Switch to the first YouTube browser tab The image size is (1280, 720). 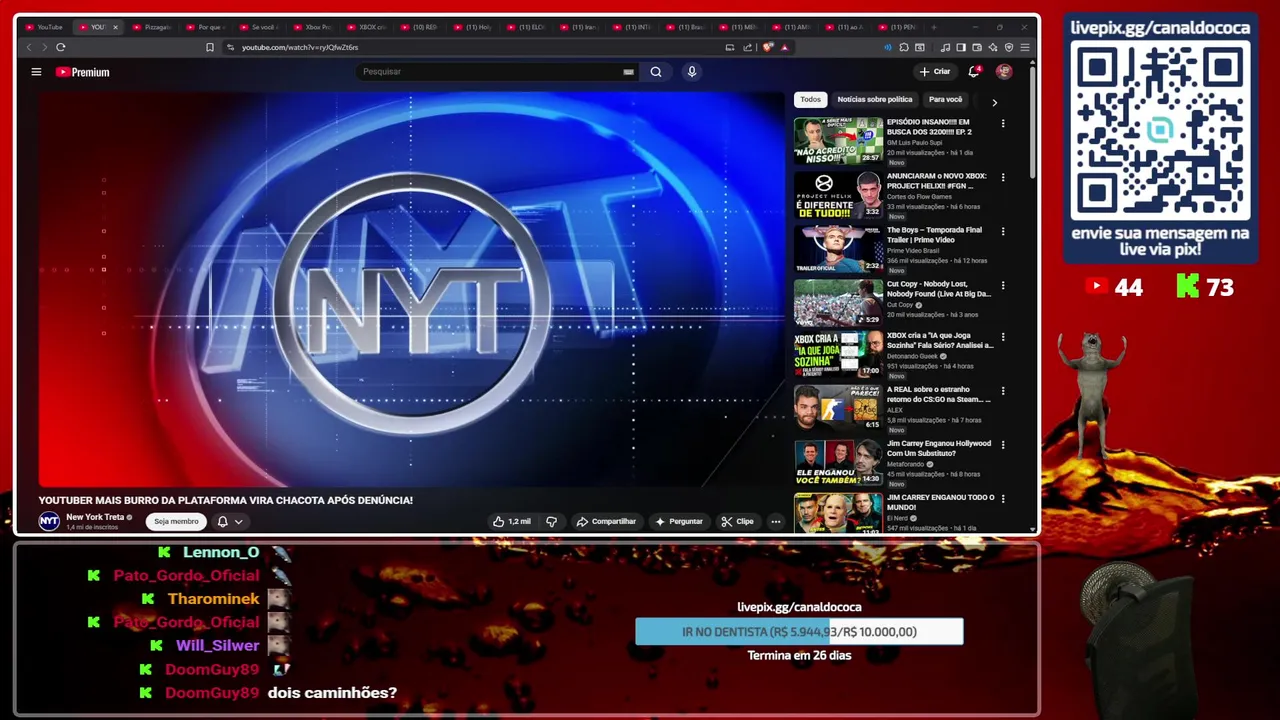point(44,27)
